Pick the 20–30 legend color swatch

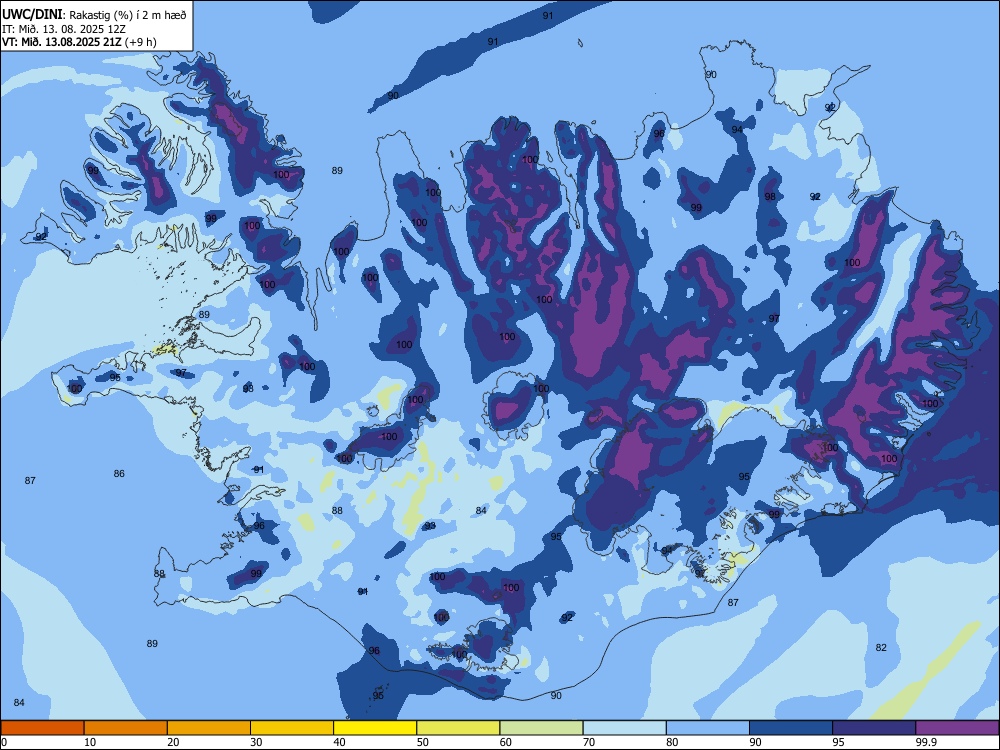click(209, 728)
